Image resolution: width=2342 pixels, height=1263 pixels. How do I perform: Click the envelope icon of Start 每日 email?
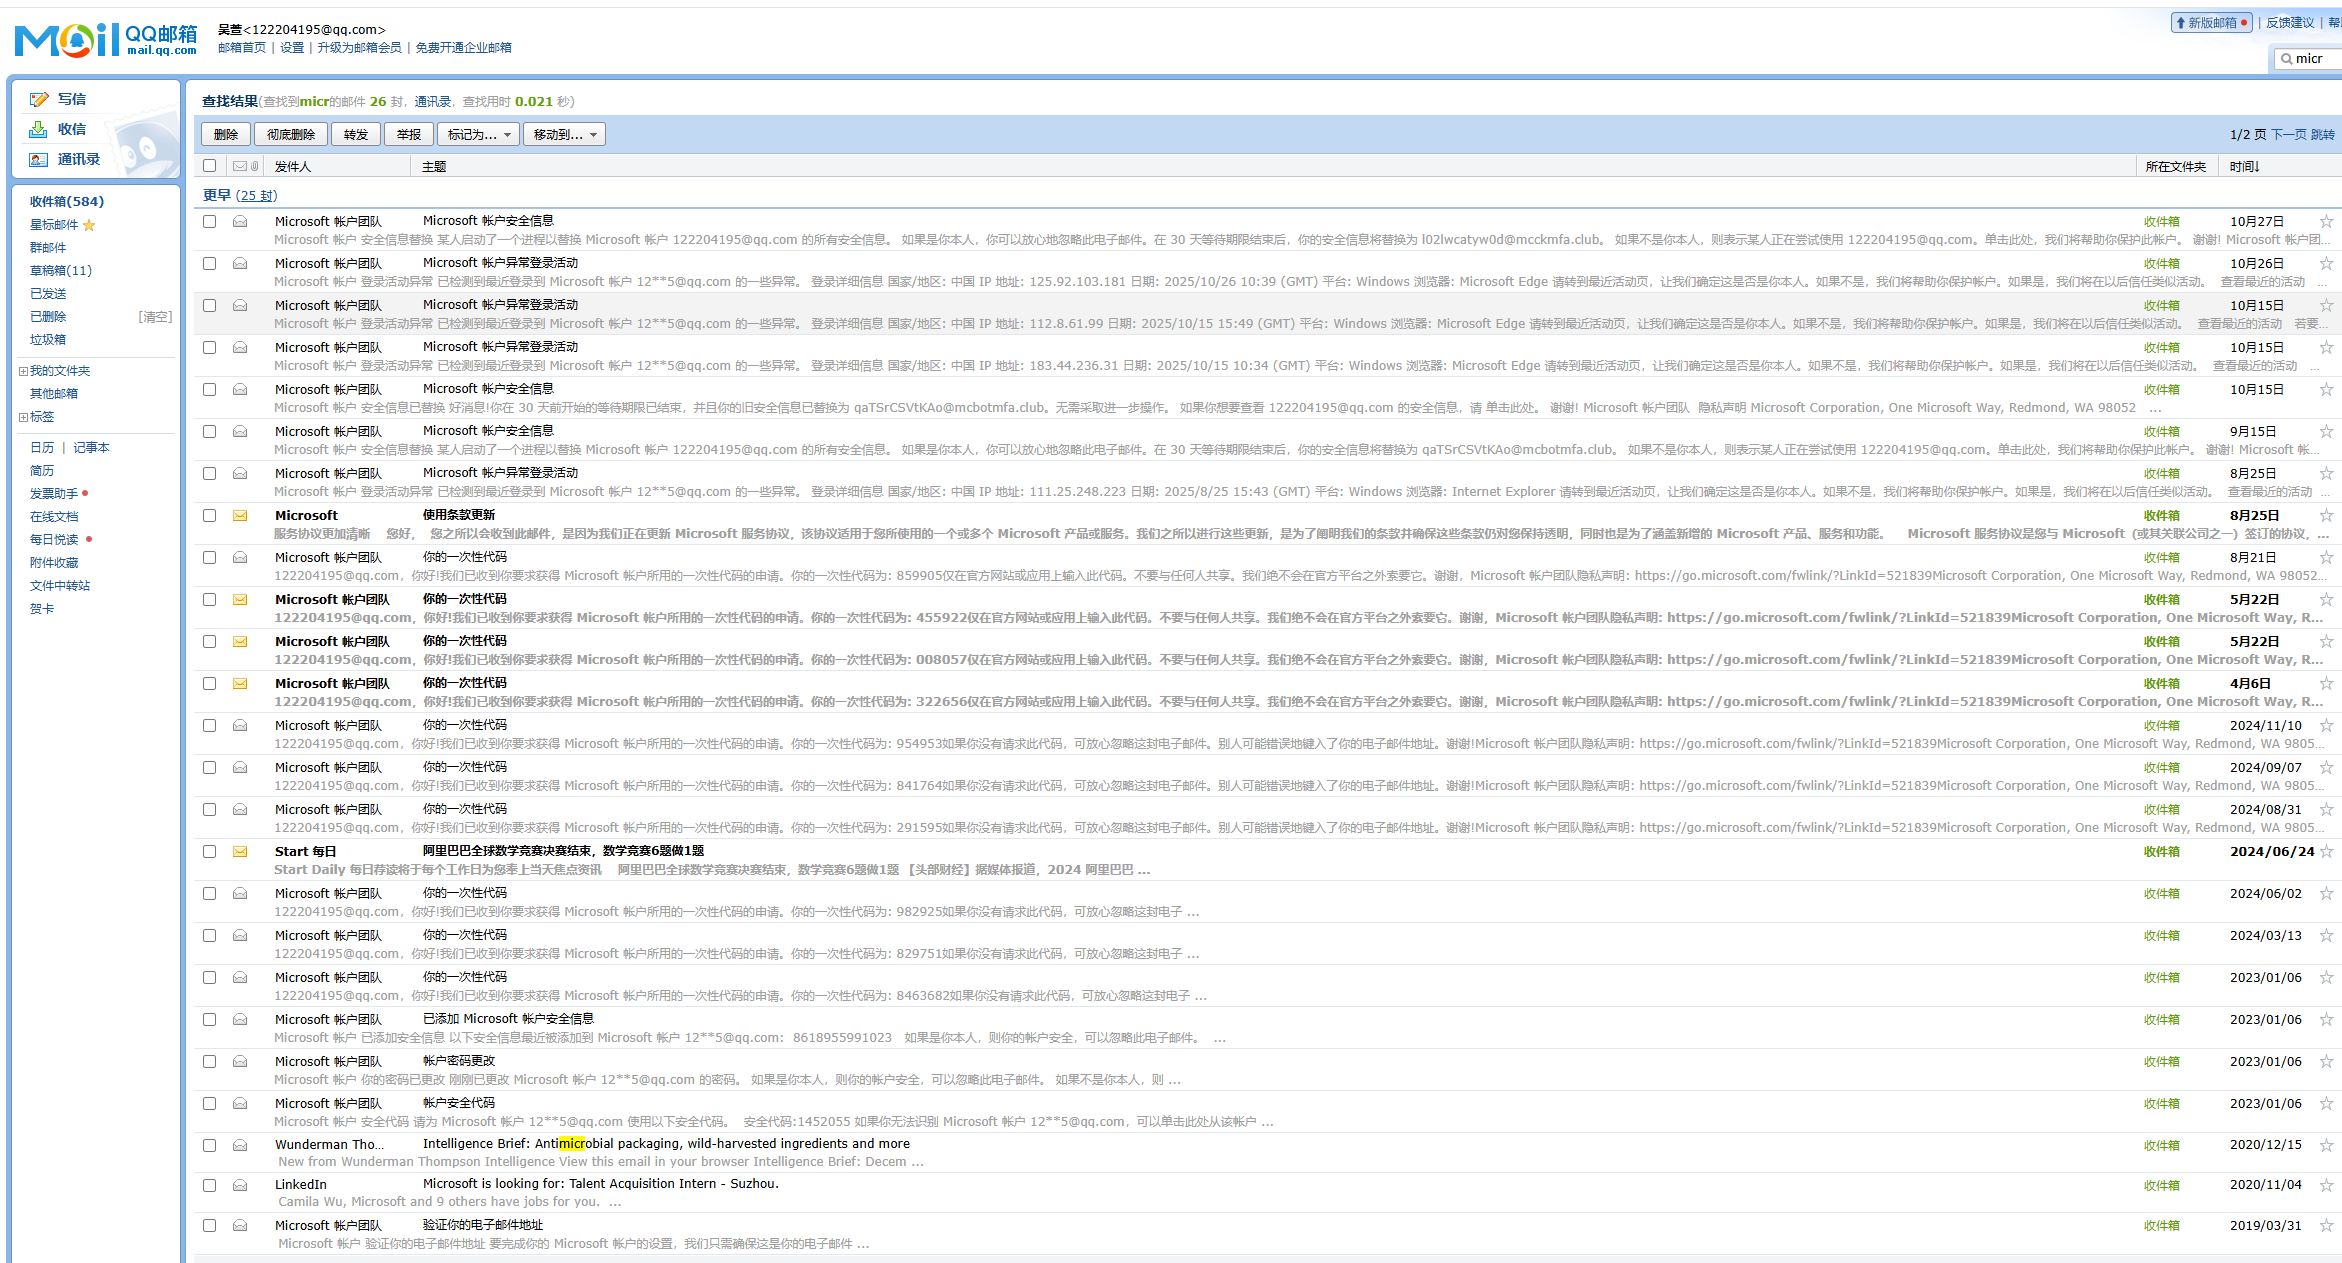pyautogui.click(x=240, y=852)
